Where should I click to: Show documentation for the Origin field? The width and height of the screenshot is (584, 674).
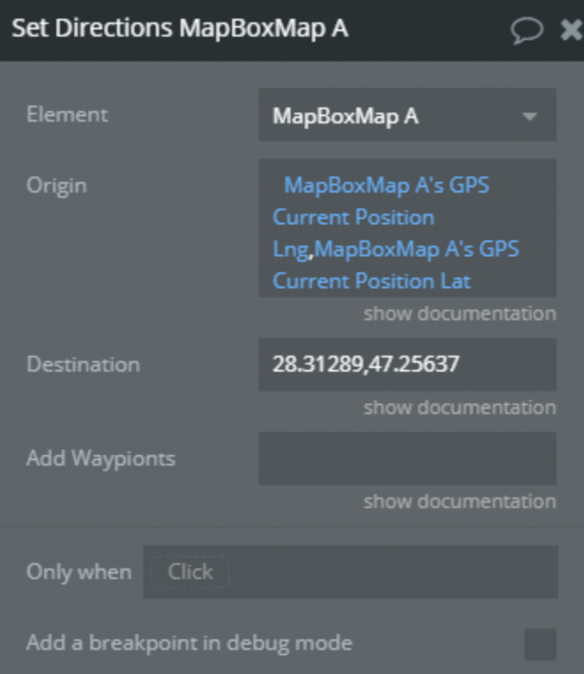tap(460, 314)
